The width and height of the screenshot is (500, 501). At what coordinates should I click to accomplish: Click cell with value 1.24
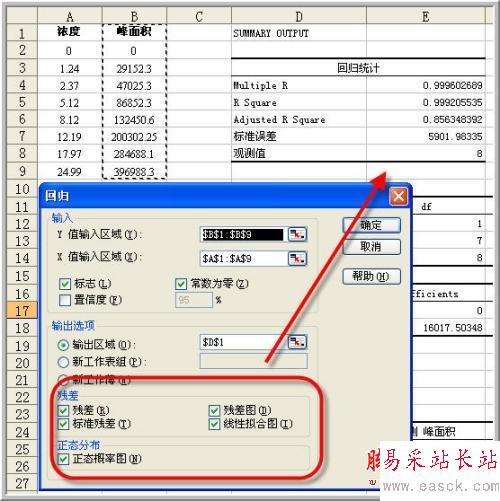click(x=70, y=68)
